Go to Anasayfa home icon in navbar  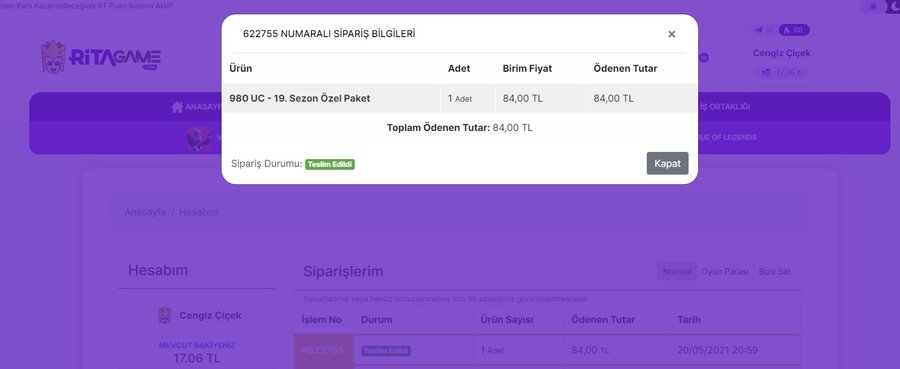177,107
